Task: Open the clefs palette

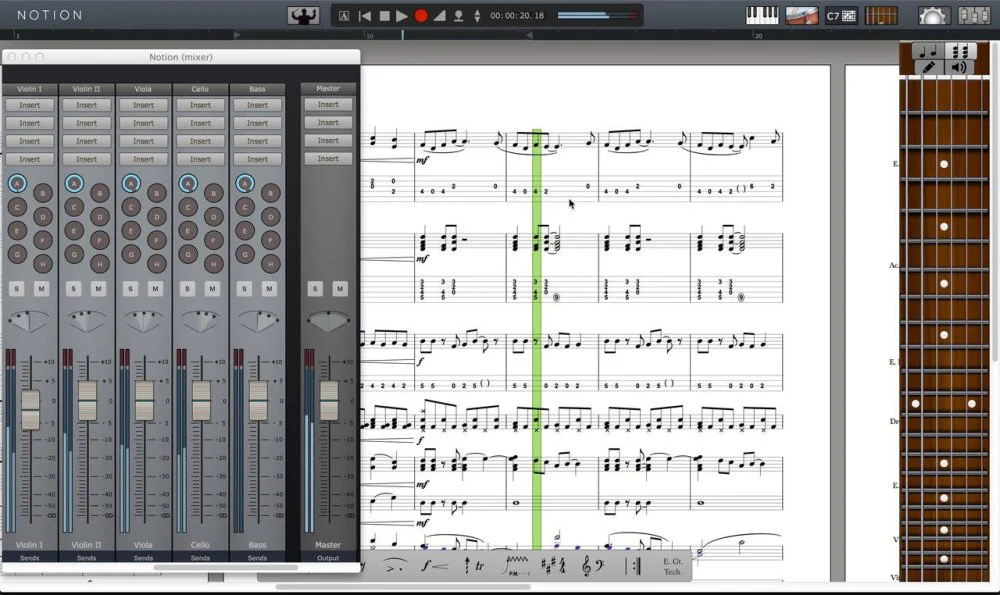Action: [592, 565]
